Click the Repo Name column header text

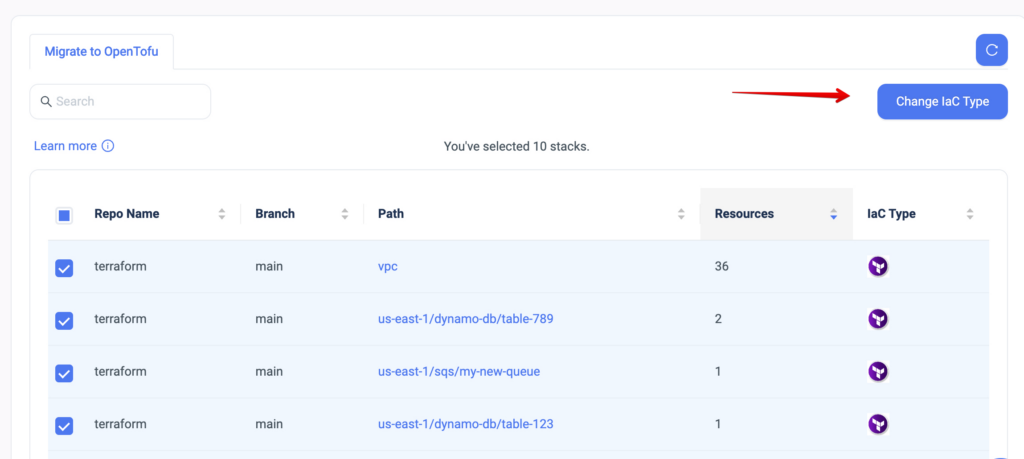tap(127, 214)
